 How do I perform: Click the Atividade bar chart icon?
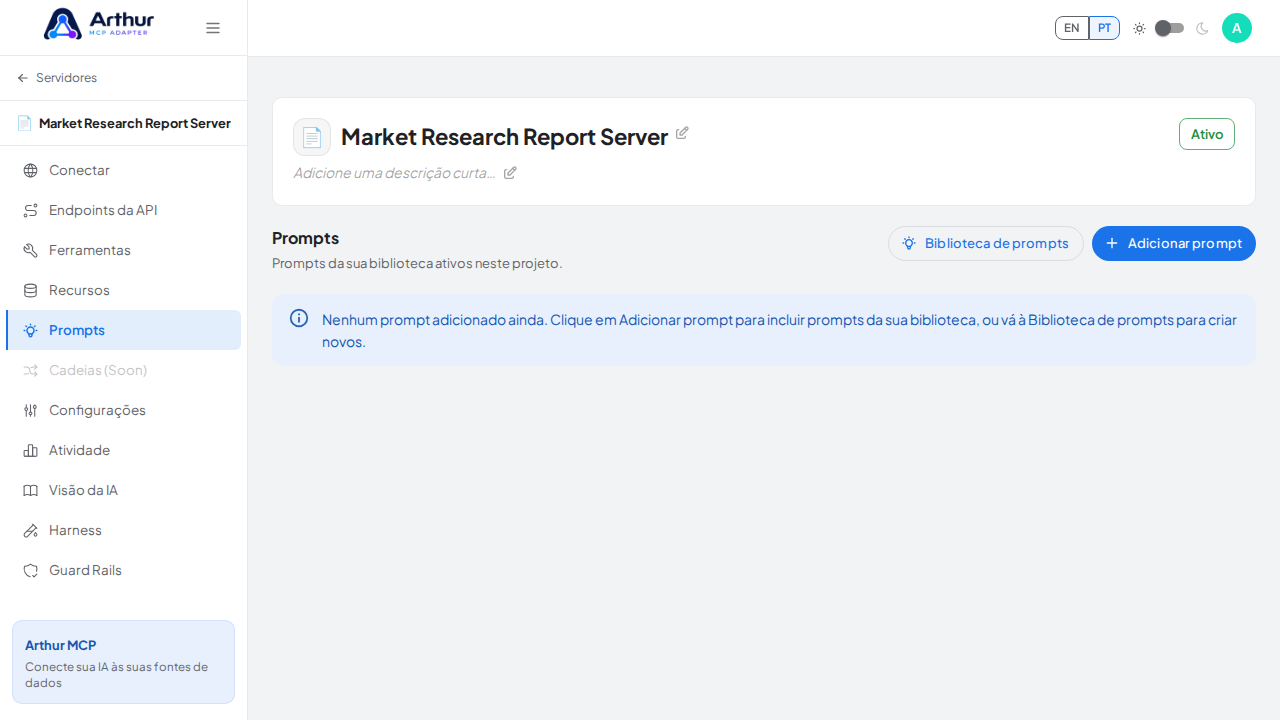[30, 450]
